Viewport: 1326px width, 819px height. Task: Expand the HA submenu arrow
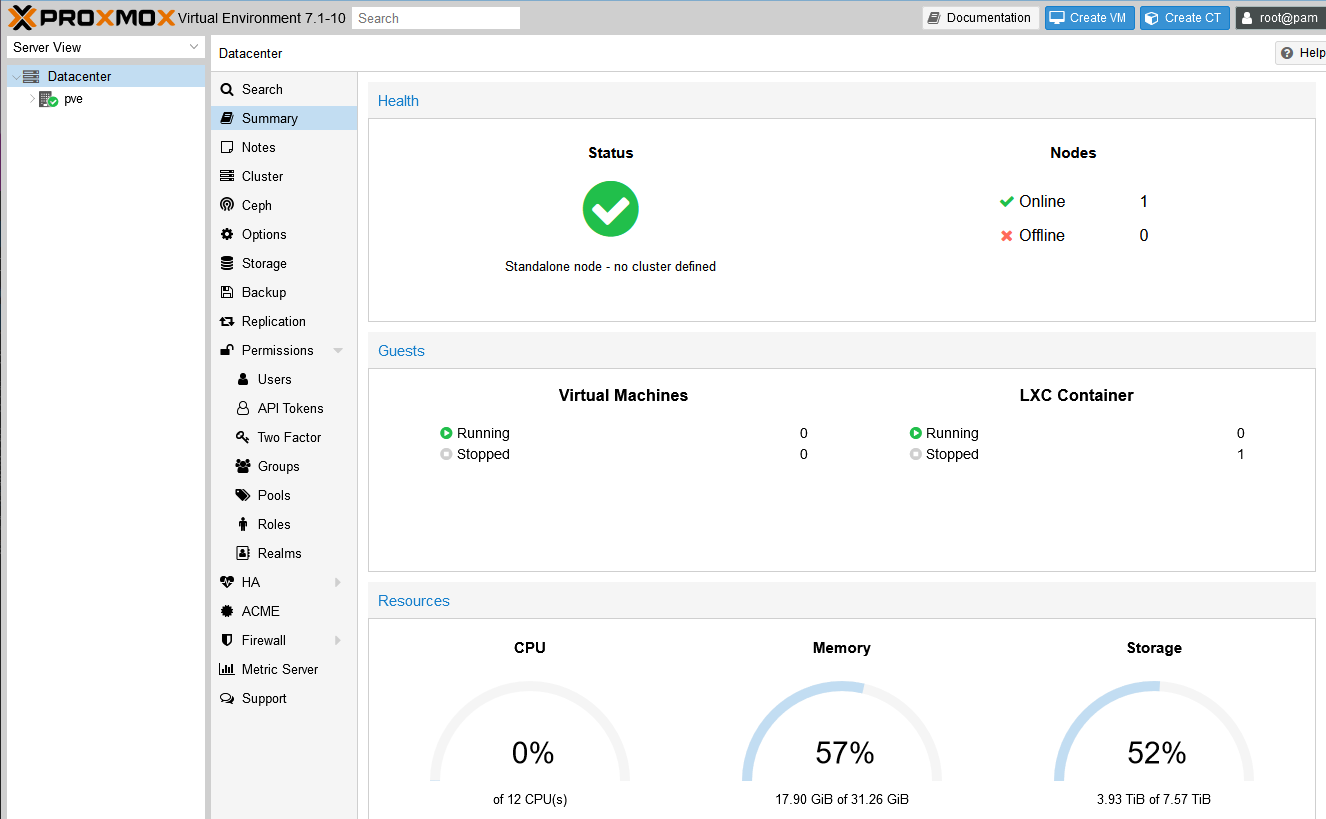click(337, 582)
